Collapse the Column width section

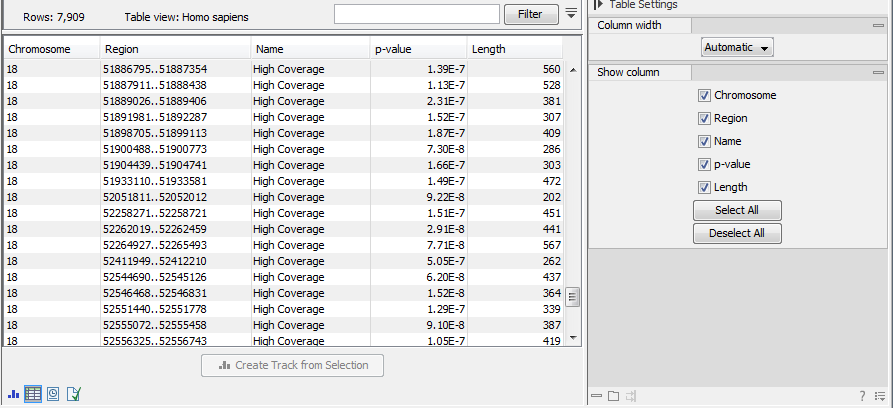click(x=878, y=25)
